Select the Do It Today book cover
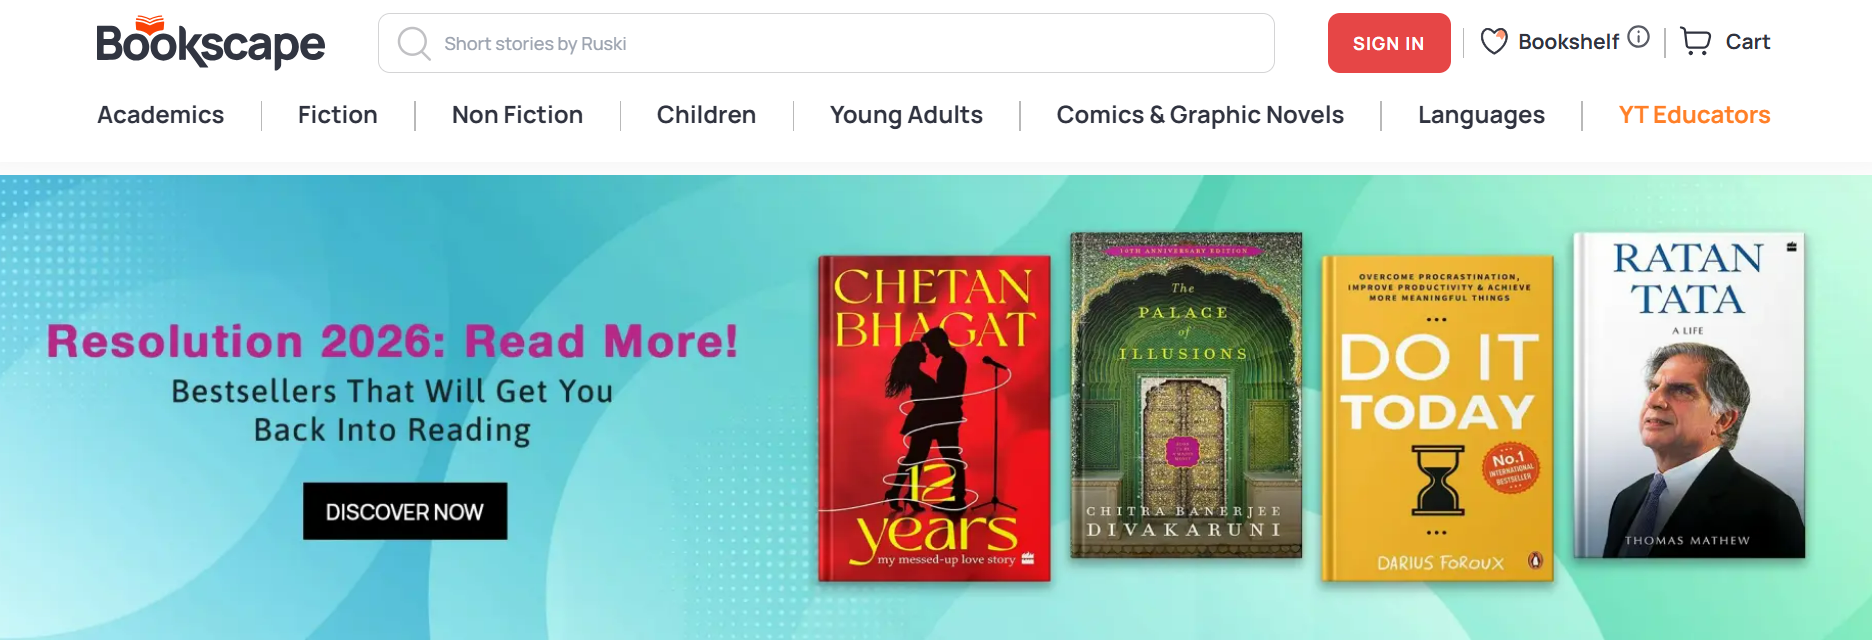 (1437, 418)
